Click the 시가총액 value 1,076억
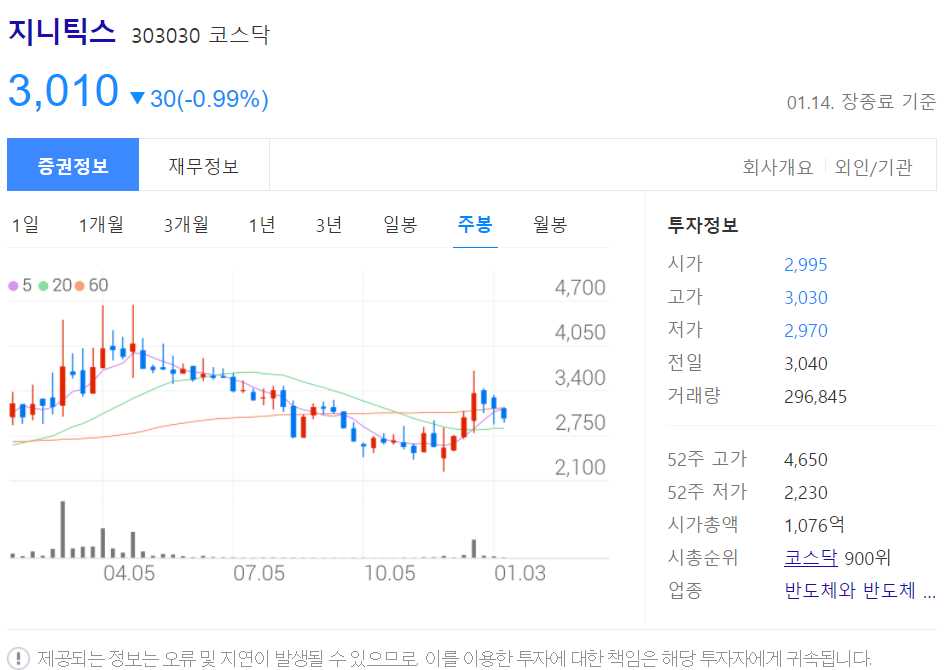The height and width of the screenshot is (670, 948). (814, 525)
